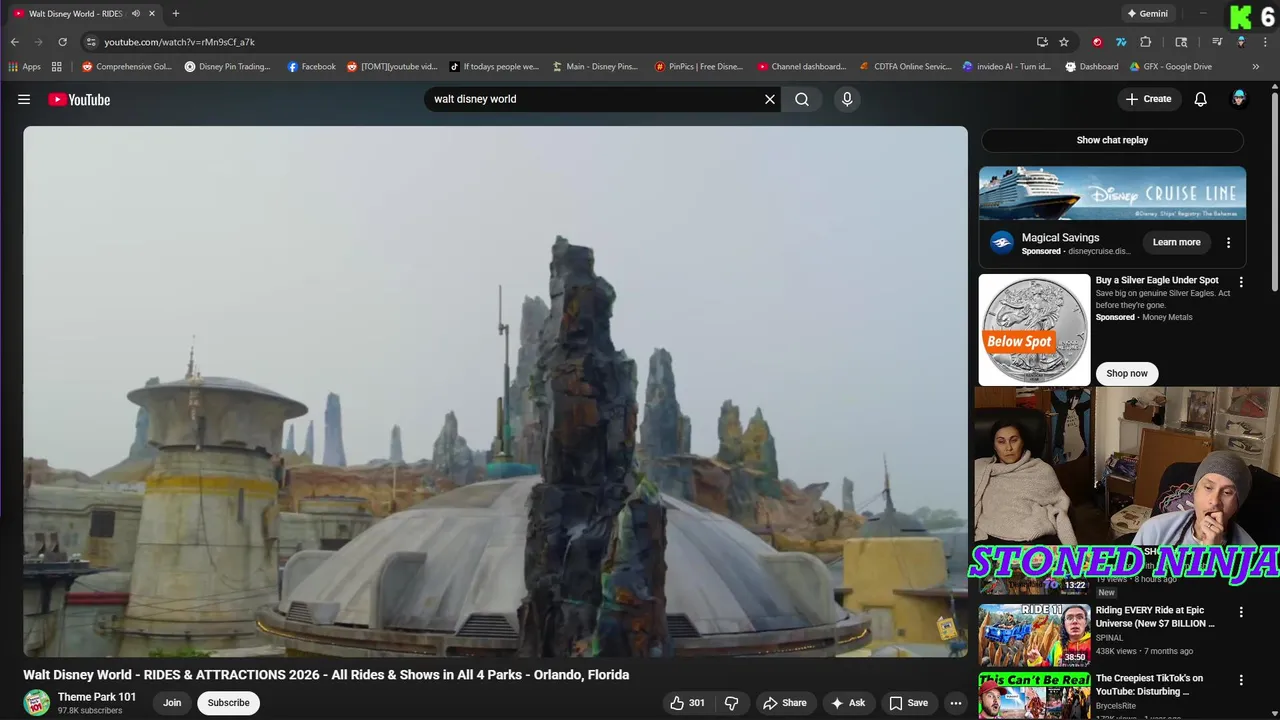1280x720 pixels.
Task: Open browser extensions puzzle icon
Action: pos(1146,42)
